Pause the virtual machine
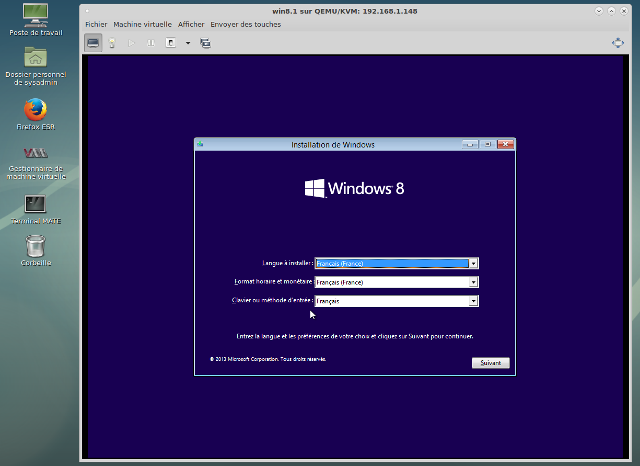 [151, 43]
